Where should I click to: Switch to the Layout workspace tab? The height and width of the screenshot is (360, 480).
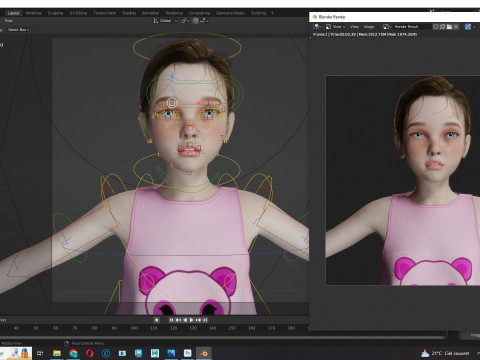[13, 13]
